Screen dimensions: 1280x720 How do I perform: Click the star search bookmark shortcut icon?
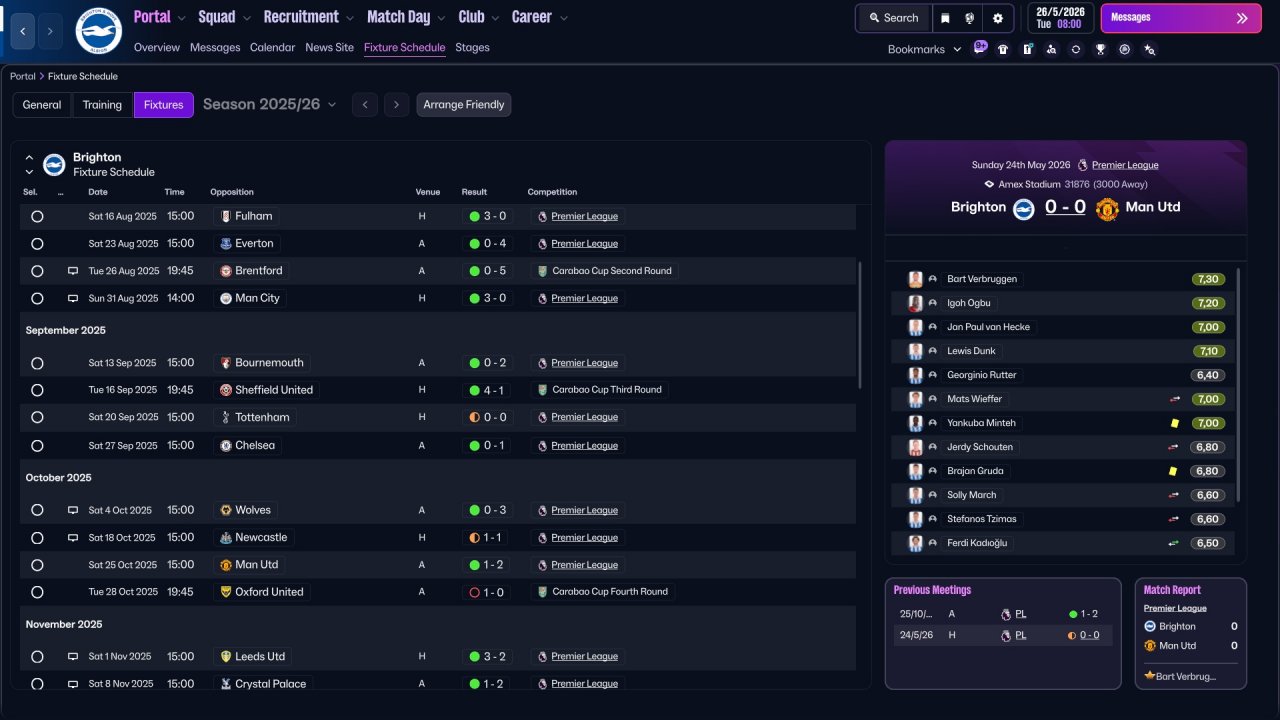[1149, 49]
